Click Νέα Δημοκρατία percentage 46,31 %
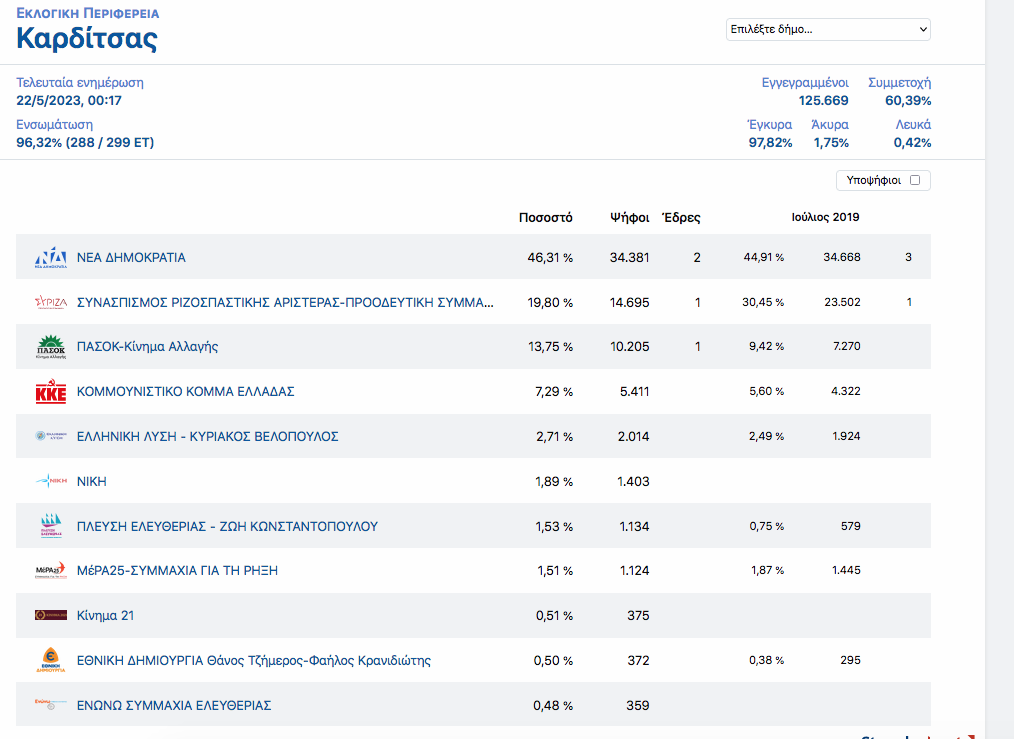The height and width of the screenshot is (739, 1014). coord(550,257)
